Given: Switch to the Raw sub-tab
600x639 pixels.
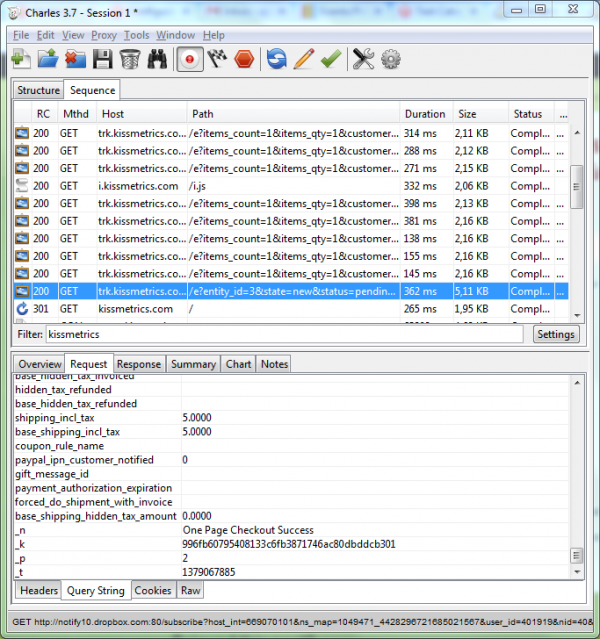Looking at the screenshot, I should pos(190,590).
